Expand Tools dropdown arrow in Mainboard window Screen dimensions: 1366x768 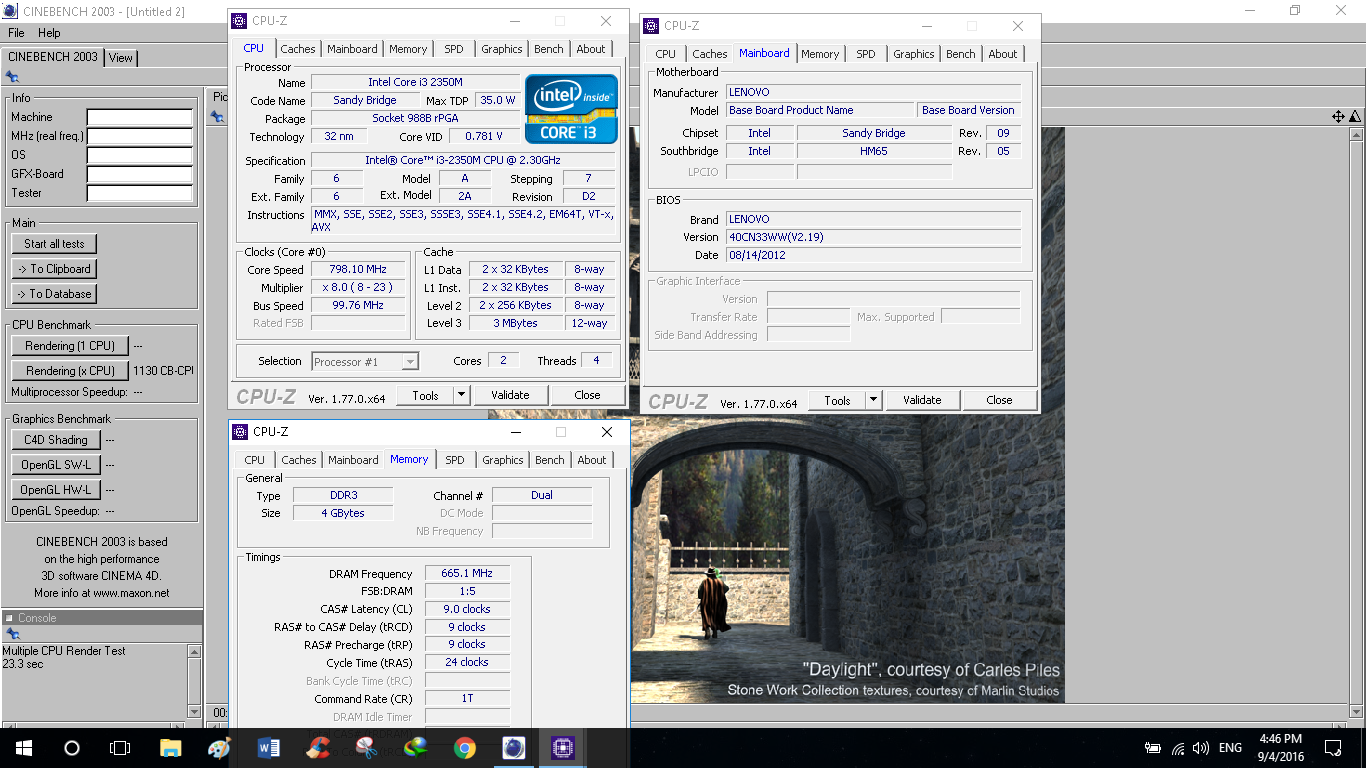873,400
